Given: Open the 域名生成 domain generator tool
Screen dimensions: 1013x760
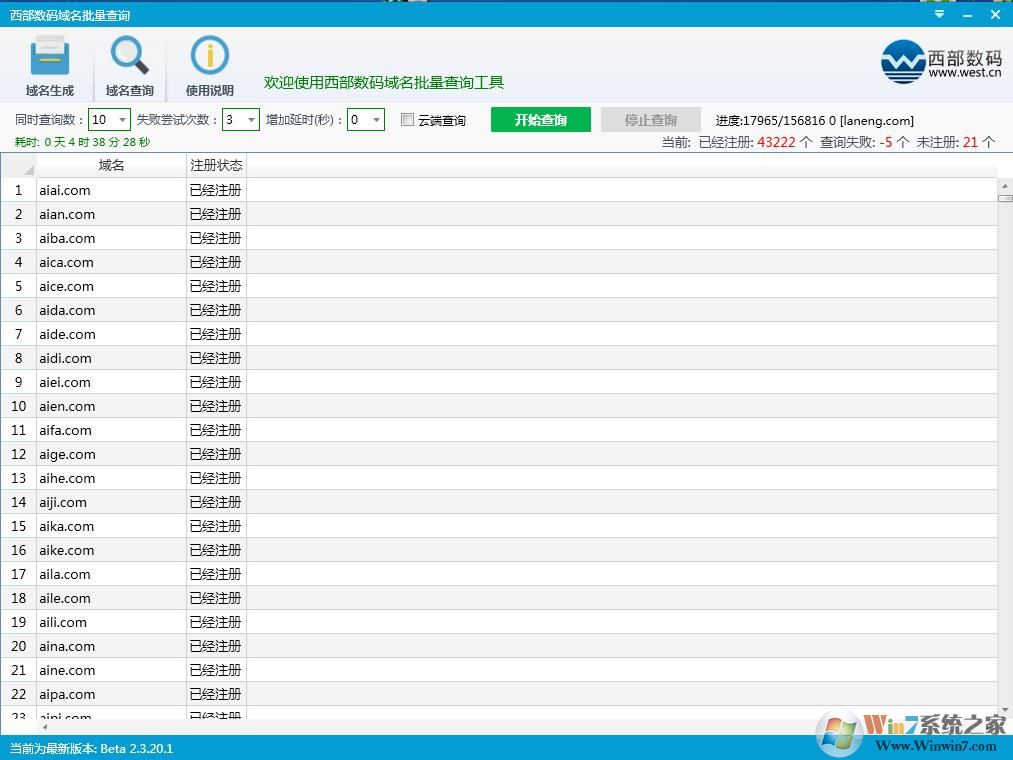Looking at the screenshot, I should 49,66.
